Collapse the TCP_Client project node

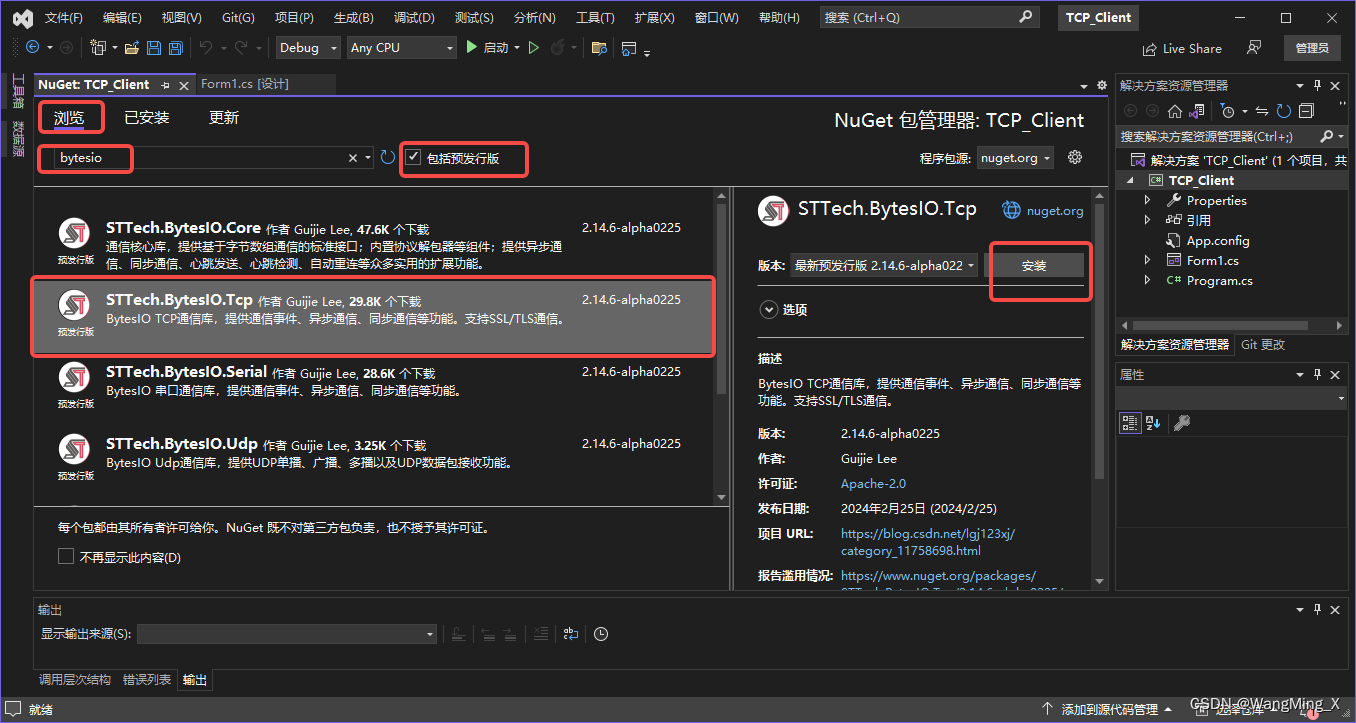(x=1131, y=181)
